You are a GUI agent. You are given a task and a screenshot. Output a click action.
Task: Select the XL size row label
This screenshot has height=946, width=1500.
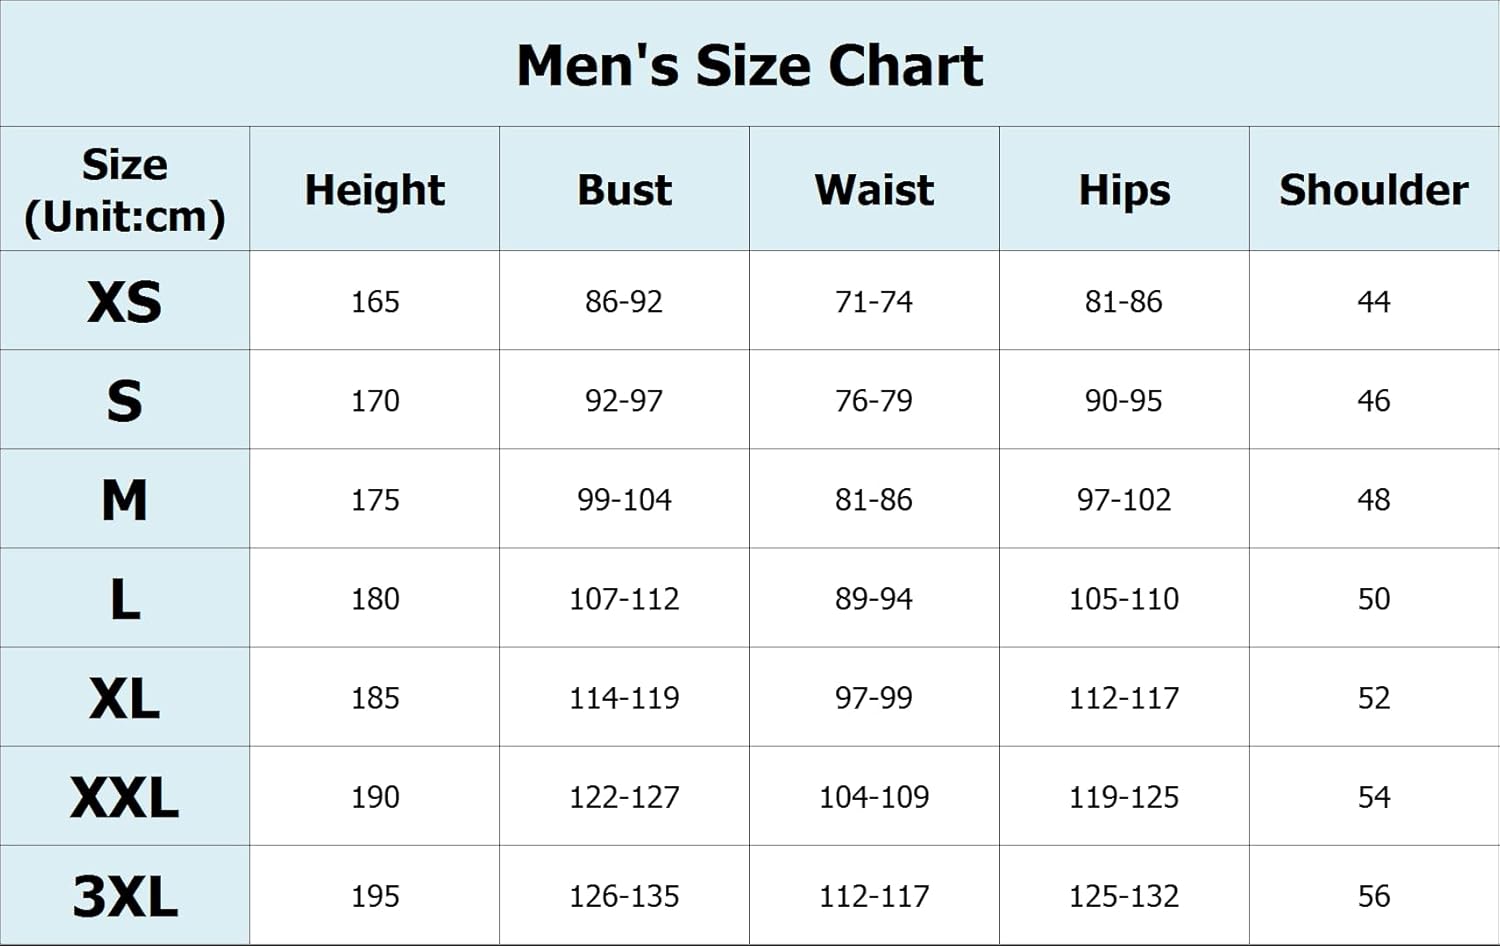pos(125,697)
